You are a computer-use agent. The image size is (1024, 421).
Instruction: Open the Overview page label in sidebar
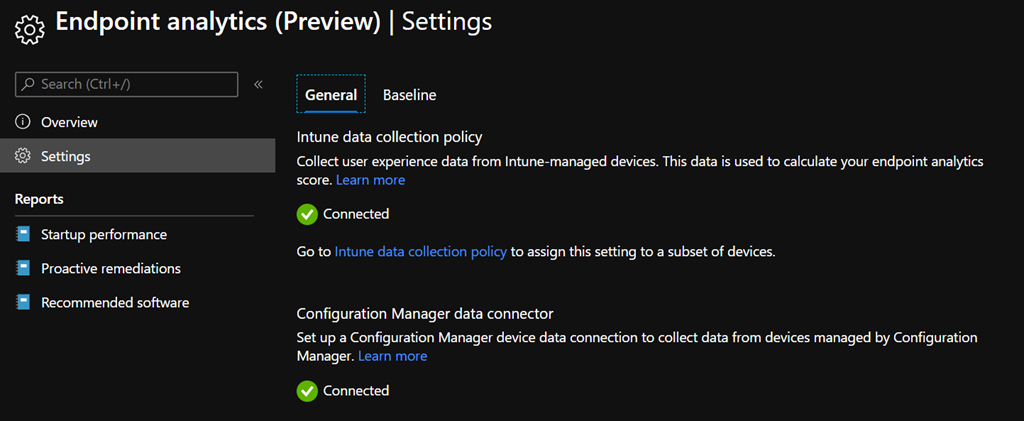(69, 122)
